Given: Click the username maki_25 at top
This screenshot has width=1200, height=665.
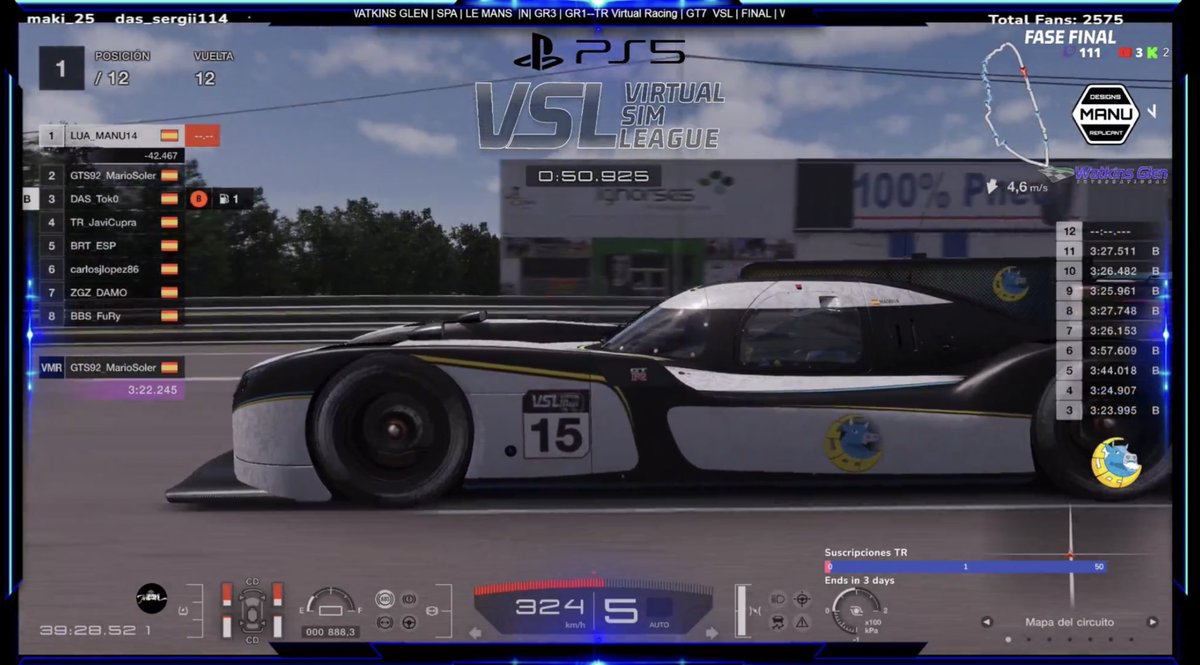Looking at the screenshot, I should [59, 19].
